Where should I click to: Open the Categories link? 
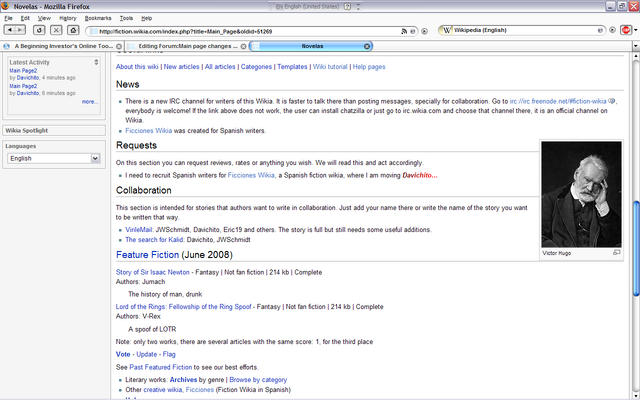pyautogui.click(x=256, y=67)
